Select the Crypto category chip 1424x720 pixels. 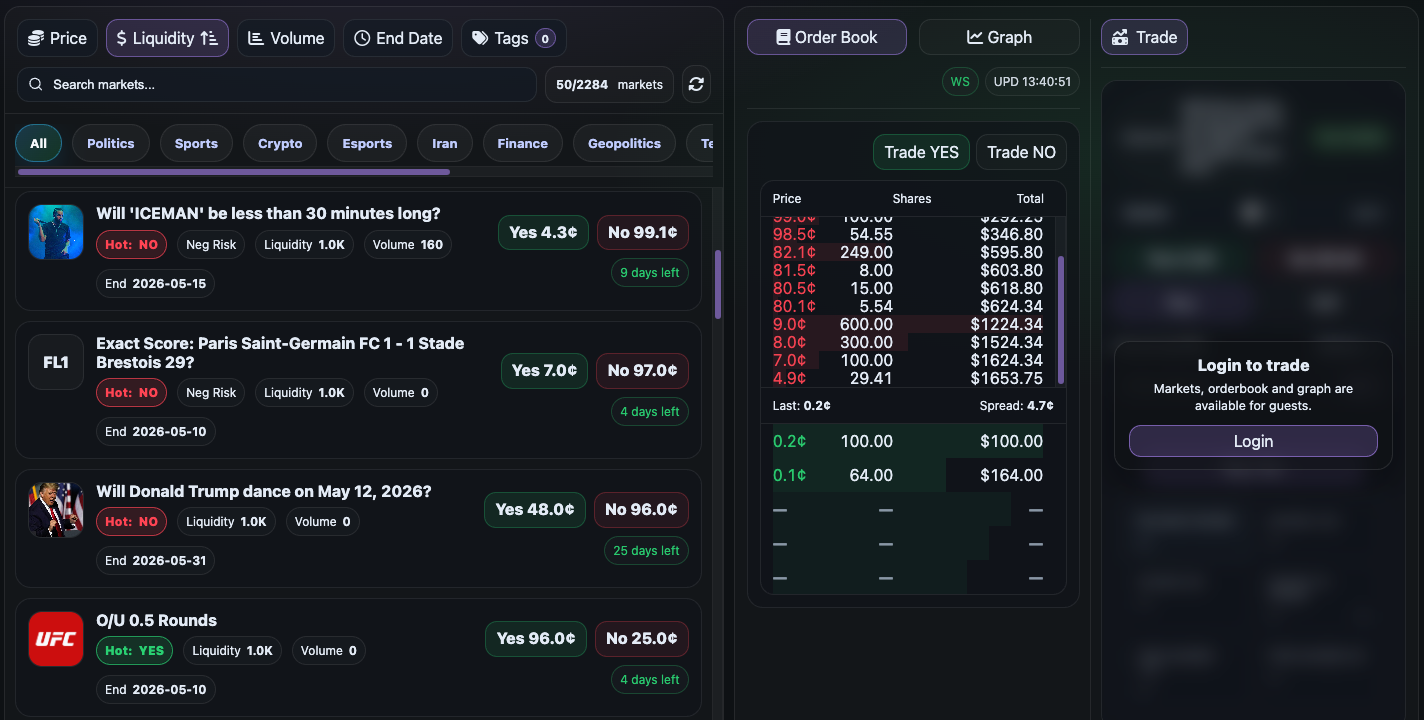tap(280, 143)
